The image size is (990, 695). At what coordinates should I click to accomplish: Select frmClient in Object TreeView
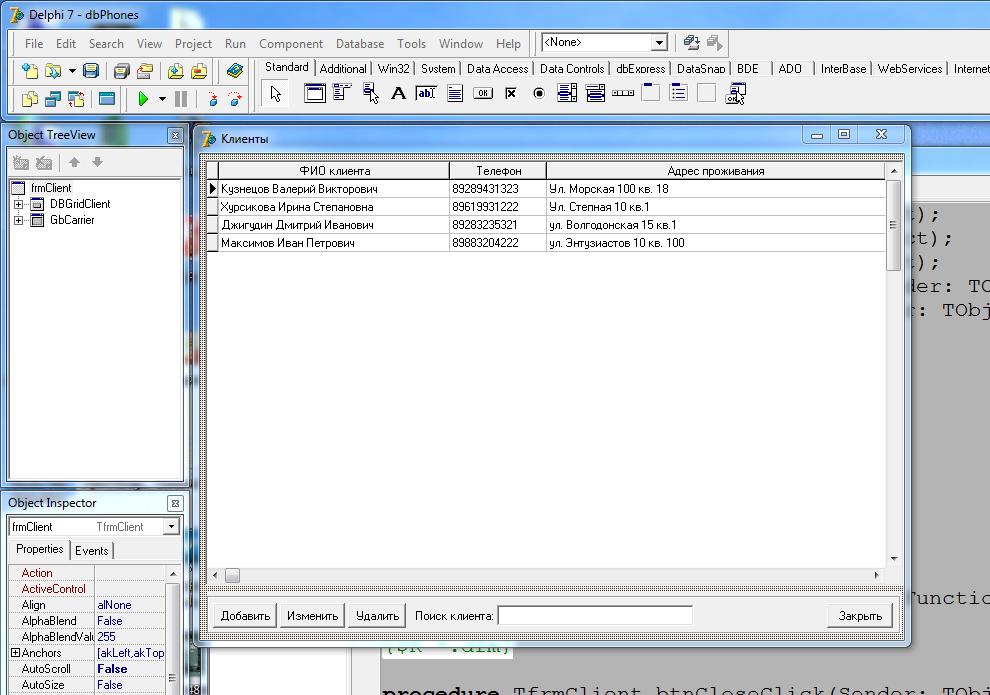point(51,187)
